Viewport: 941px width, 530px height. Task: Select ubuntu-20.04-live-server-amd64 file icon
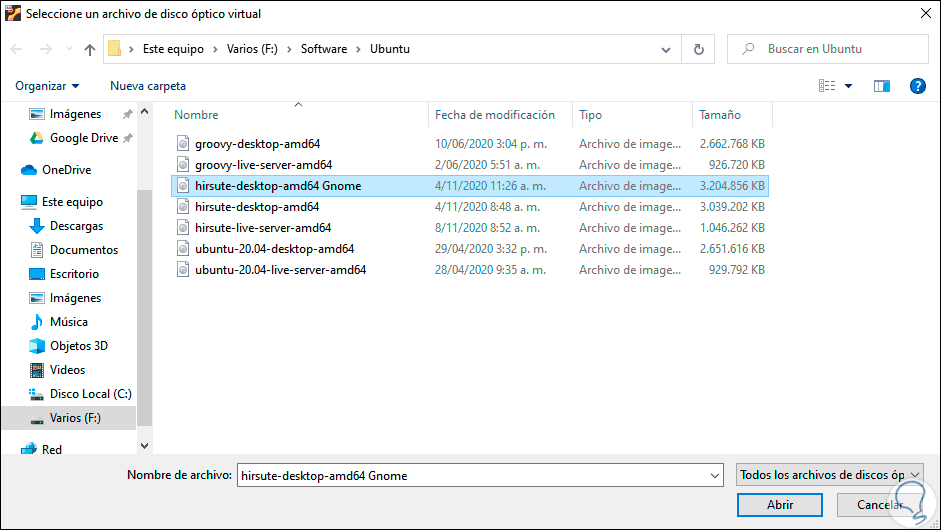coord(183,270)
